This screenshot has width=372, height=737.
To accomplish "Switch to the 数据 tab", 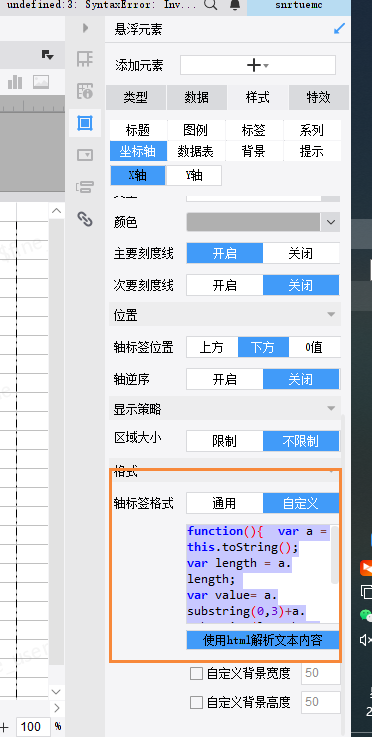I will coord(197,97).
